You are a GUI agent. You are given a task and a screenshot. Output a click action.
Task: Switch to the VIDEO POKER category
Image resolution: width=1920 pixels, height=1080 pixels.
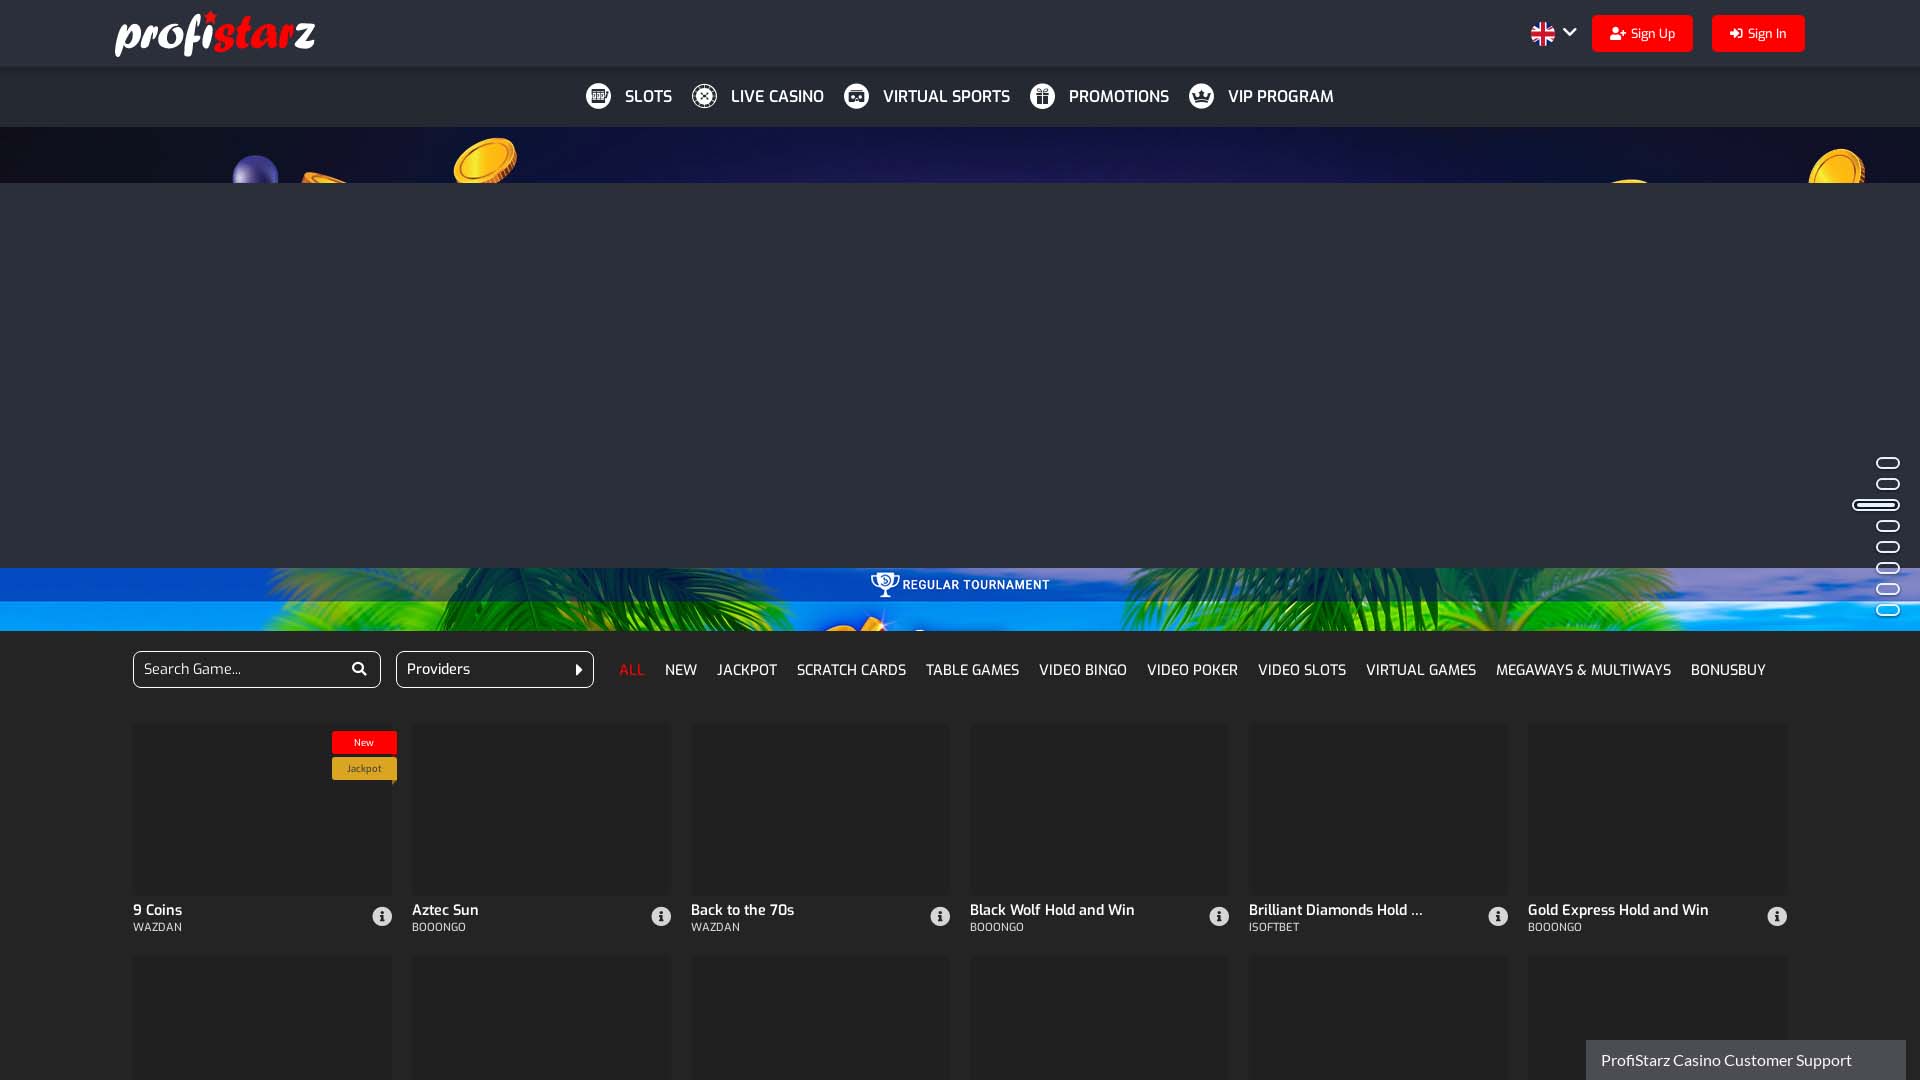pyautogui.click(x=1192, y=669)
